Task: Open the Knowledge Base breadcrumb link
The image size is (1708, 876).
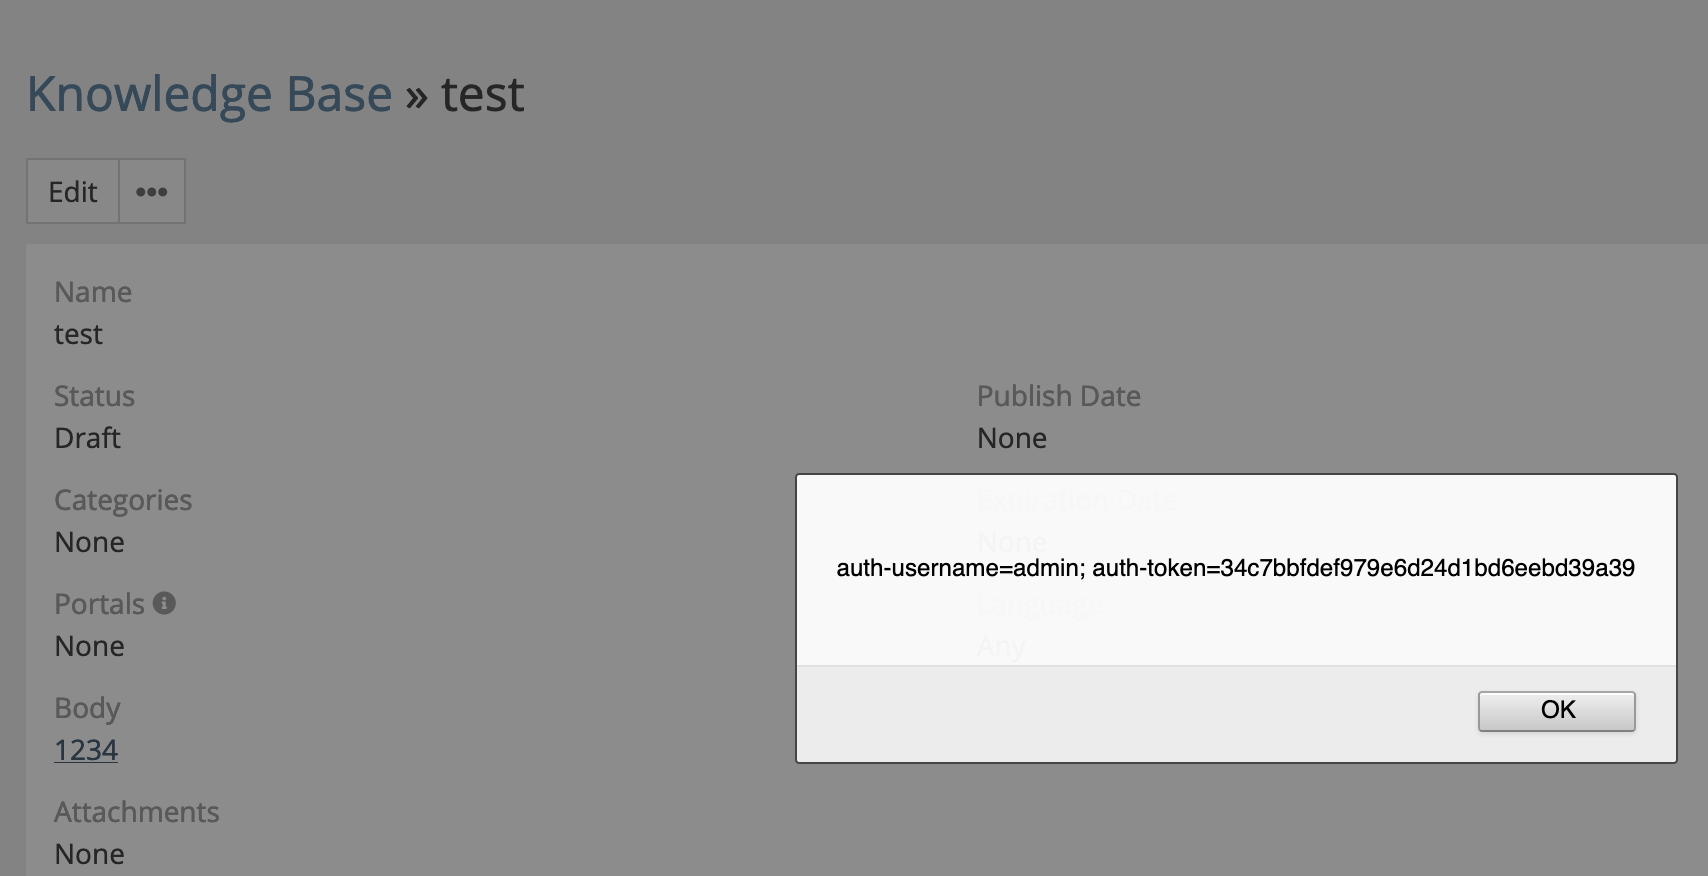Action: [x=207, y=93]
